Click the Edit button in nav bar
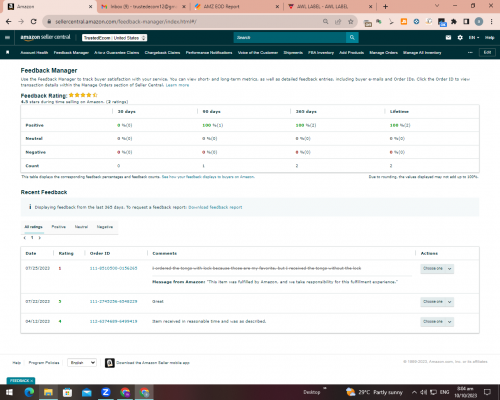 coord(487,52)
